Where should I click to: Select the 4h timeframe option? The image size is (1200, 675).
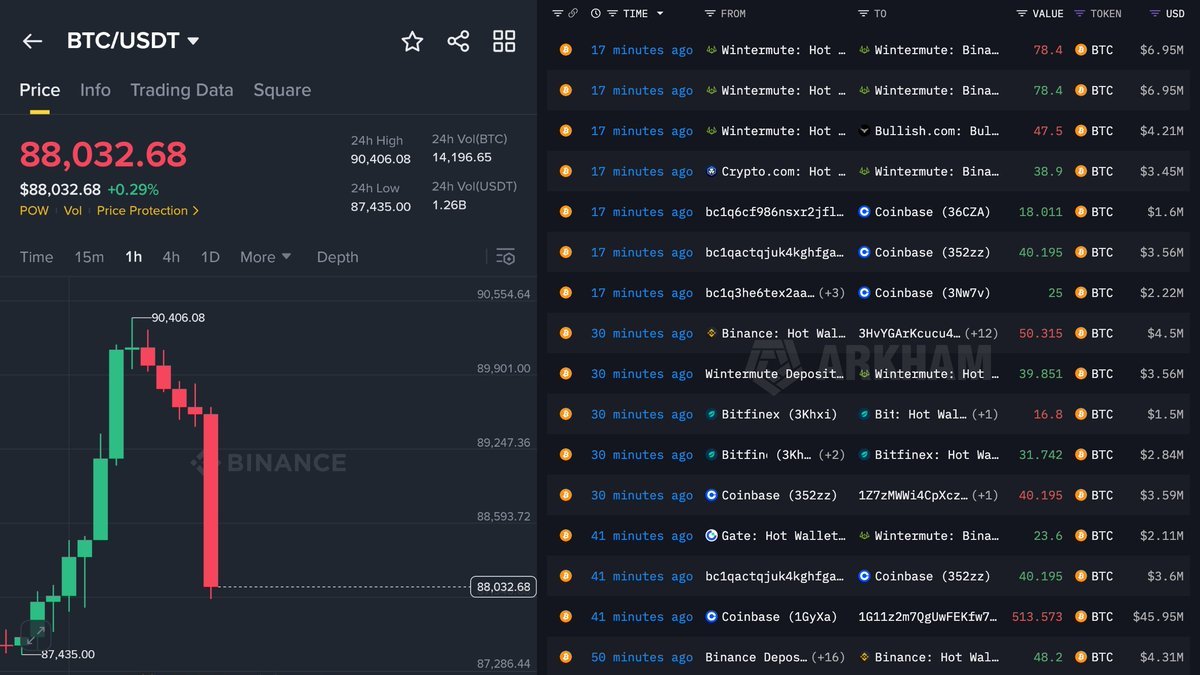coord(170,256)
